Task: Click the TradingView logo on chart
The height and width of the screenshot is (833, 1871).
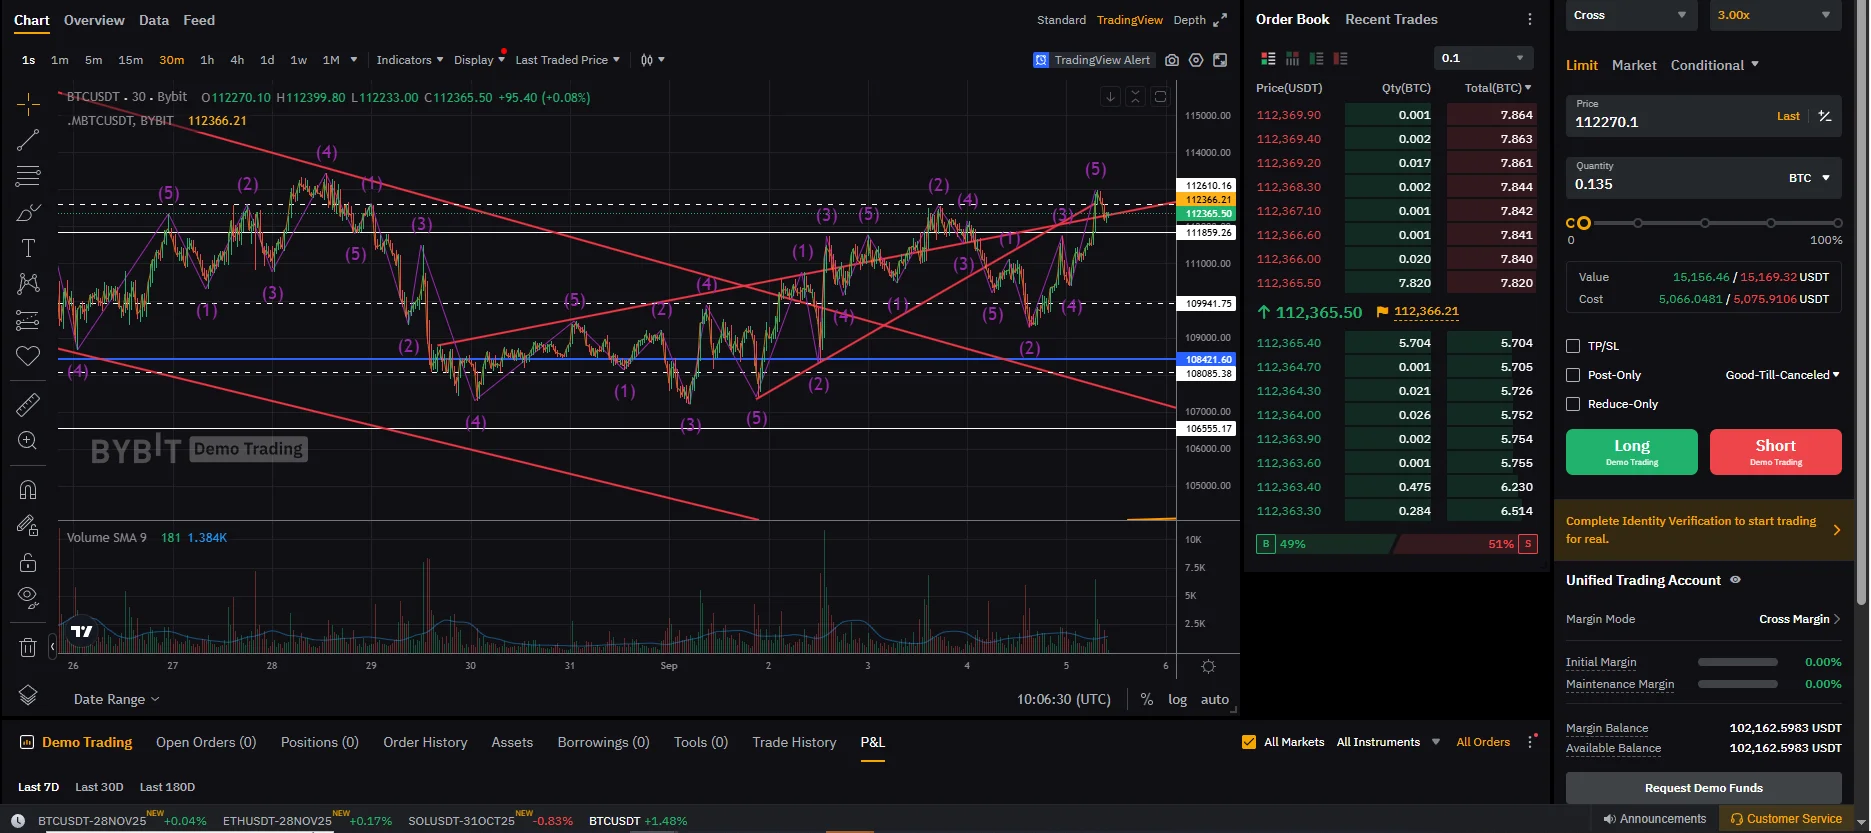Action: pos(82,631)
